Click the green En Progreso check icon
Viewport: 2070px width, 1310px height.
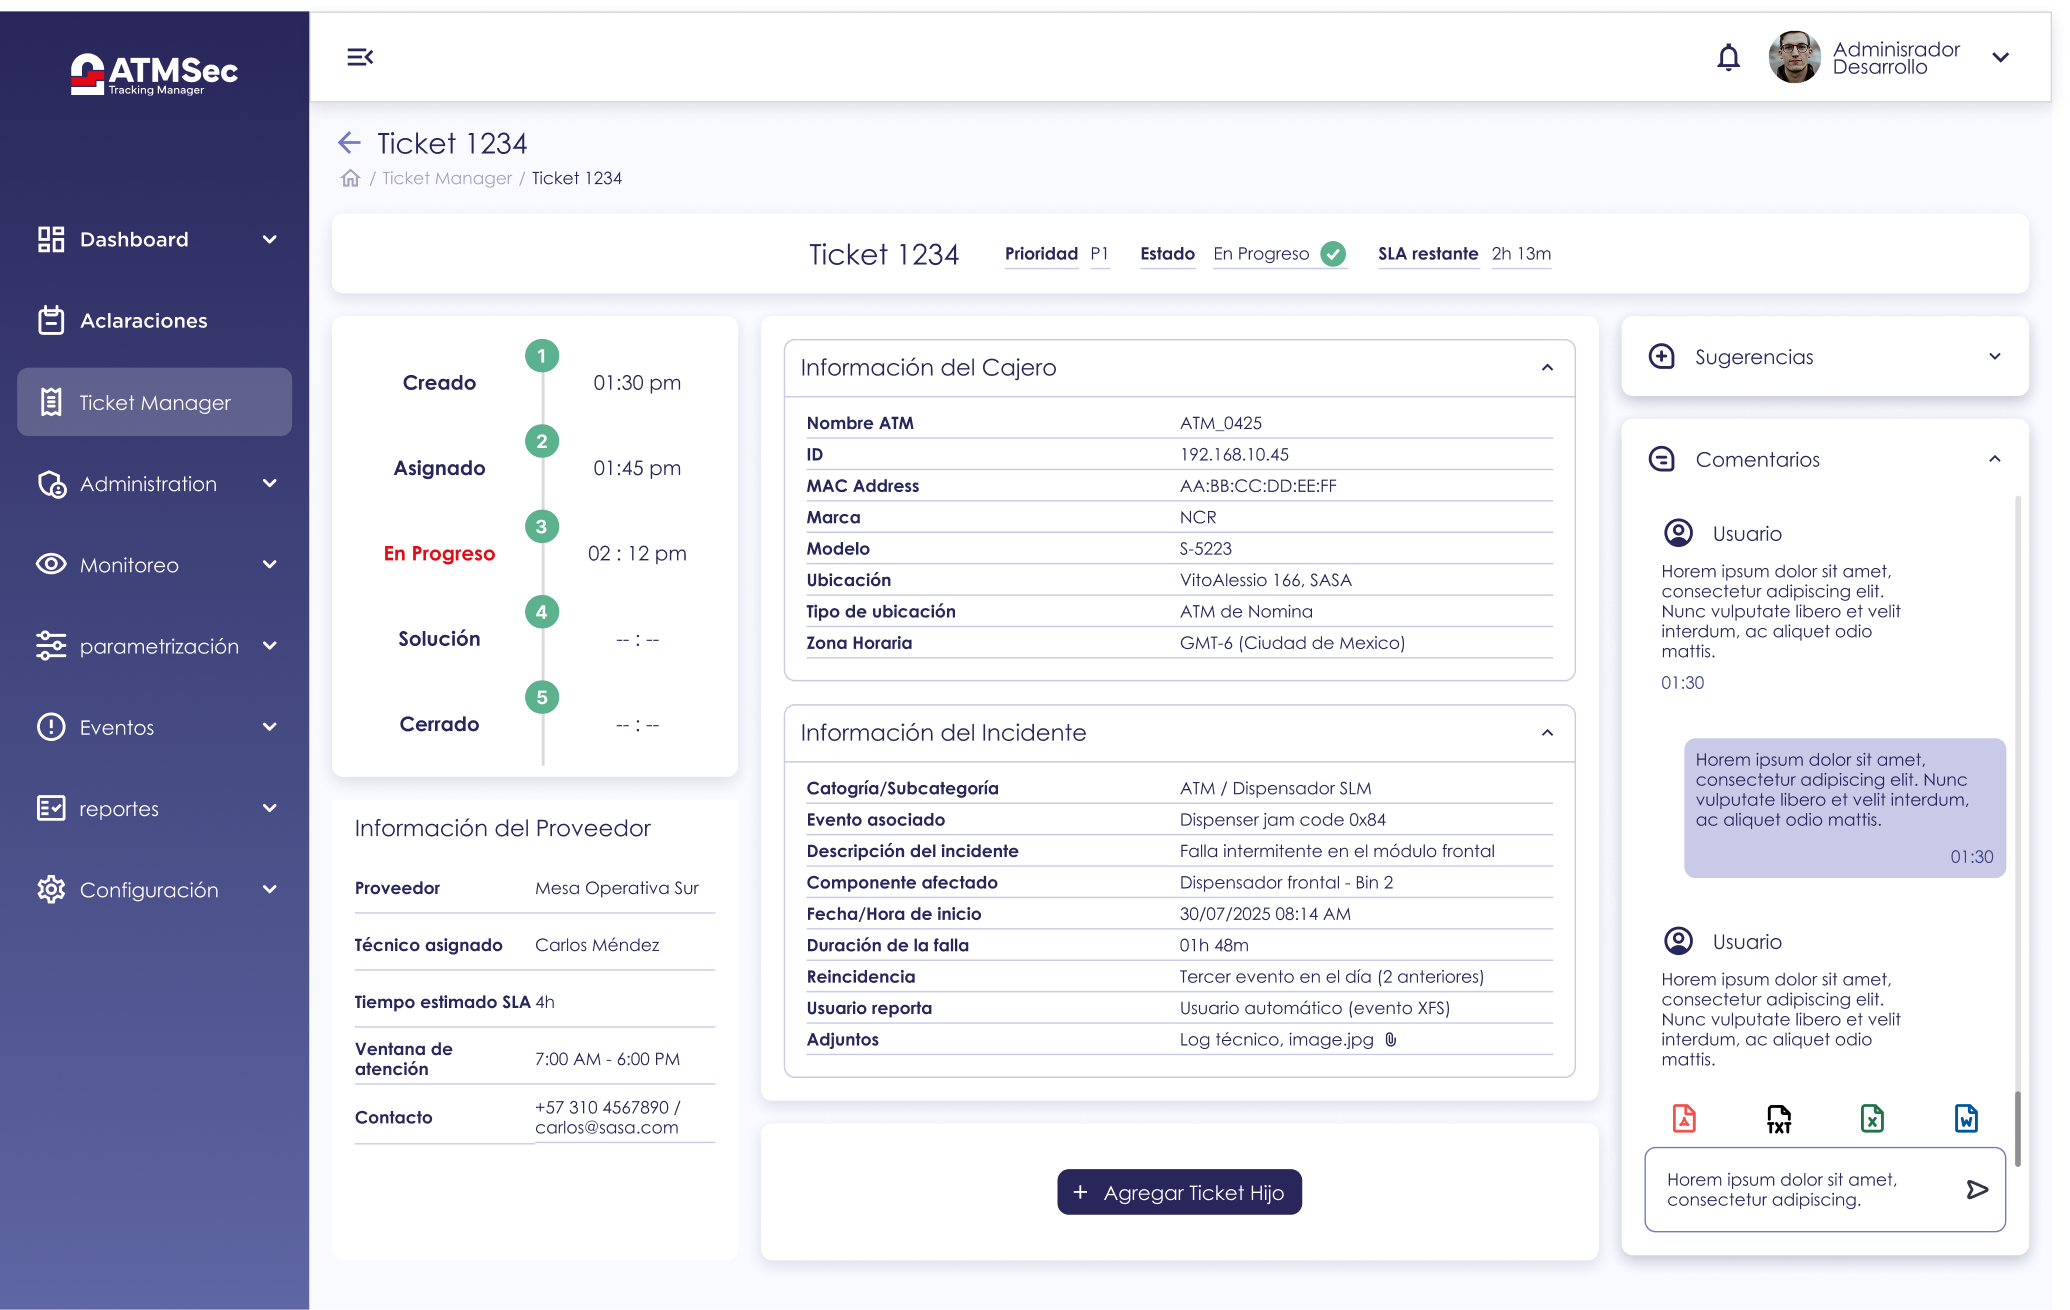[x=1333, y=254]
